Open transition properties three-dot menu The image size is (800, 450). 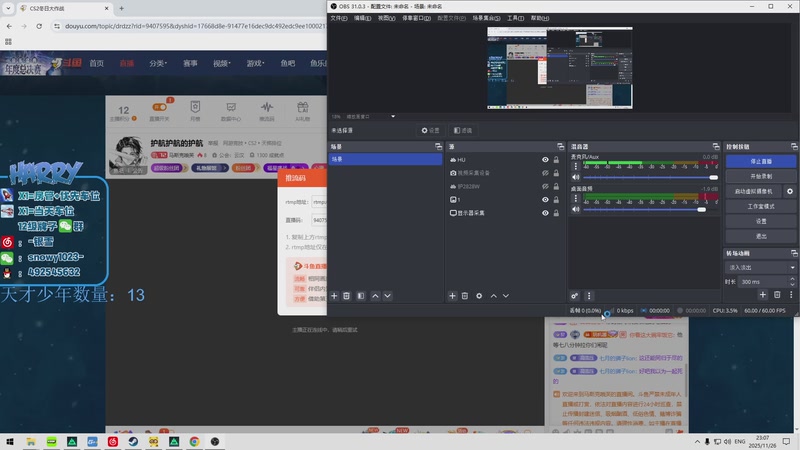tap(791, 295)
